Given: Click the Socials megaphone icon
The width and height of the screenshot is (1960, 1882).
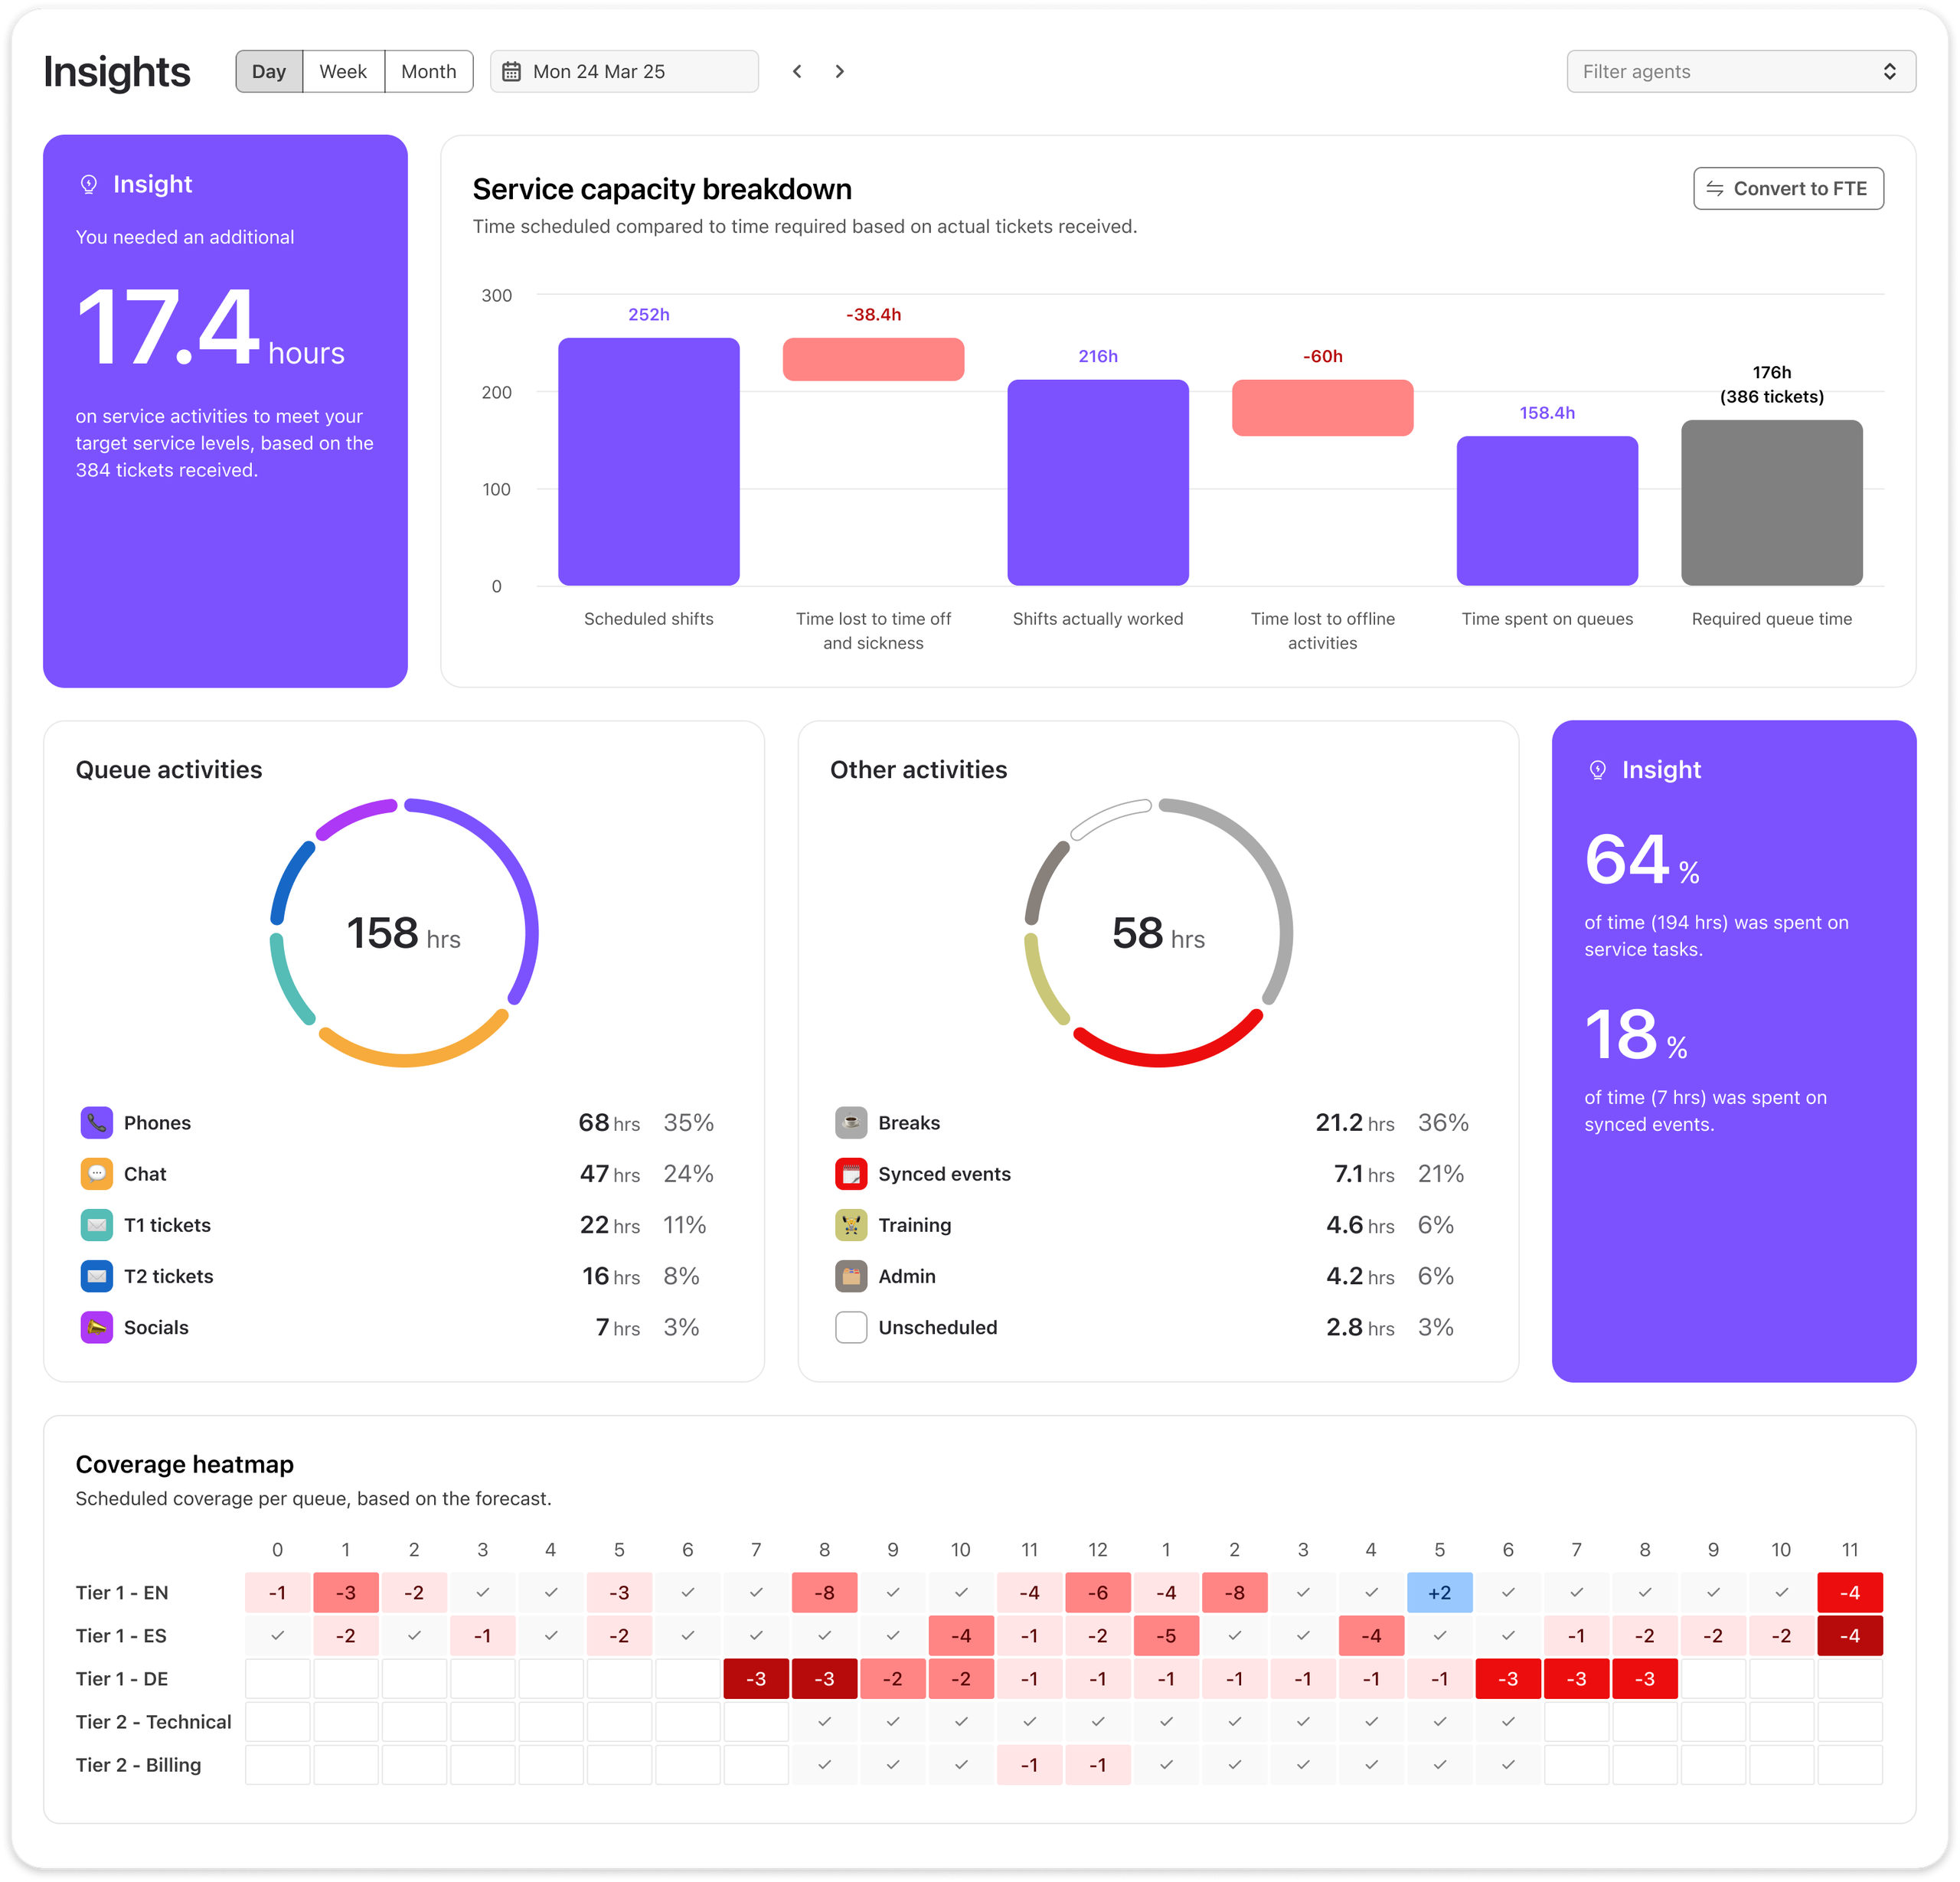Looking at the screenshot, I should [x=96, y=1327].
